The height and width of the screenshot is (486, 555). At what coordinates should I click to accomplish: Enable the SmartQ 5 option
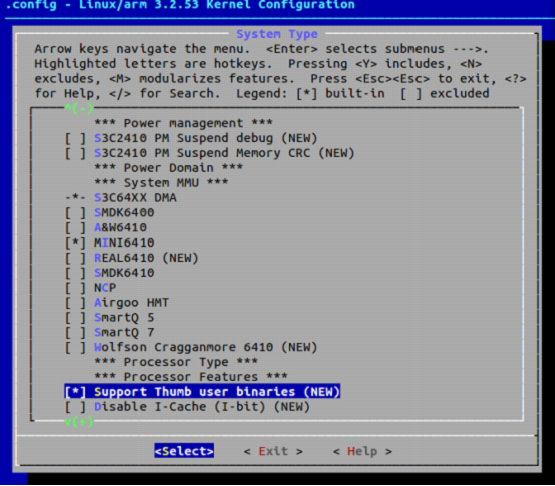[75, 318]
